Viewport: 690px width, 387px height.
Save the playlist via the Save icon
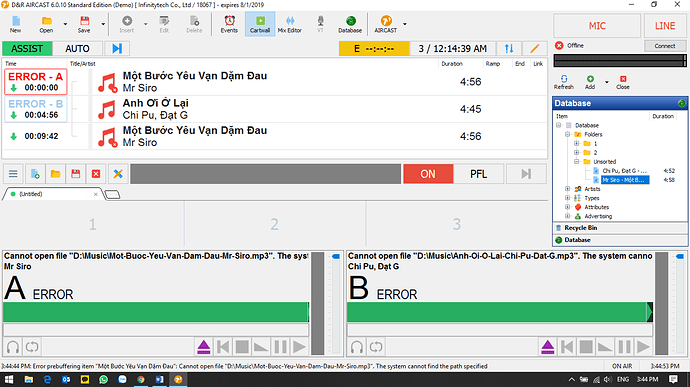[x=84, y=24]
